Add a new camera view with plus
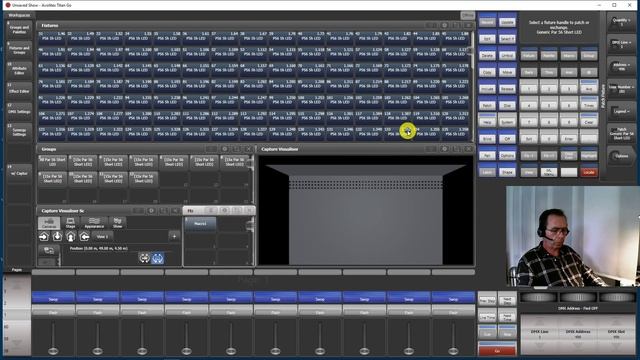 (x=174, y=236)
